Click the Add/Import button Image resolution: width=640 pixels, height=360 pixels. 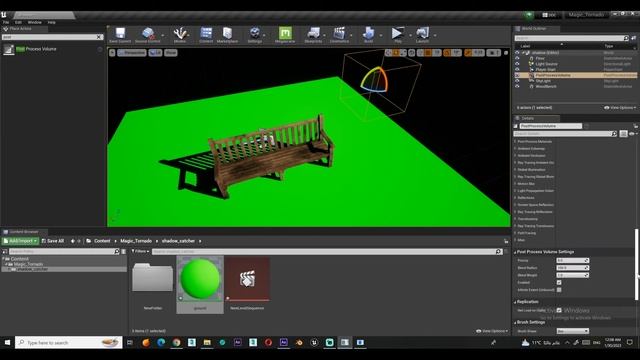tap(20, 241)
